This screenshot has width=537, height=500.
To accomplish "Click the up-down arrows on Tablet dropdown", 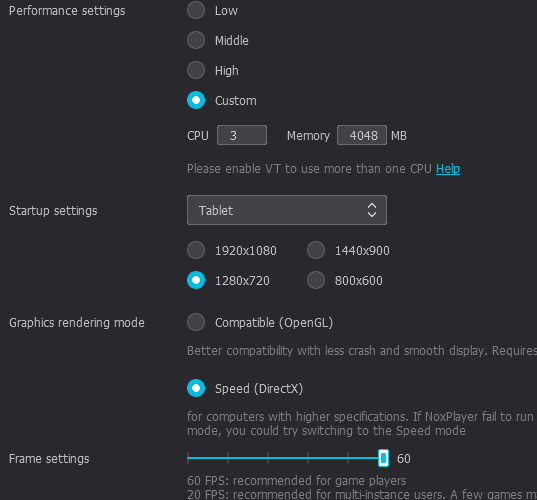I will 372,210.
